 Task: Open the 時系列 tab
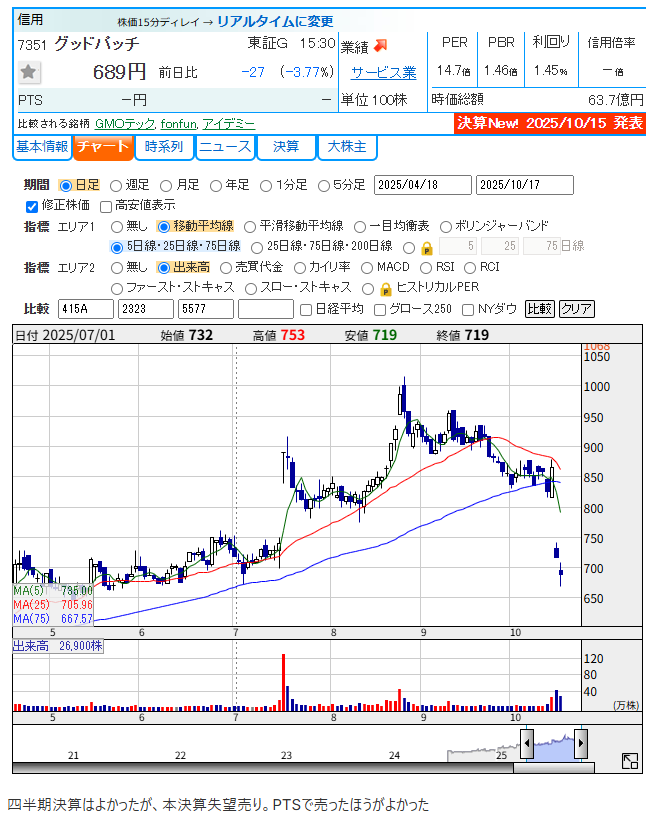(x=164, y=147)
